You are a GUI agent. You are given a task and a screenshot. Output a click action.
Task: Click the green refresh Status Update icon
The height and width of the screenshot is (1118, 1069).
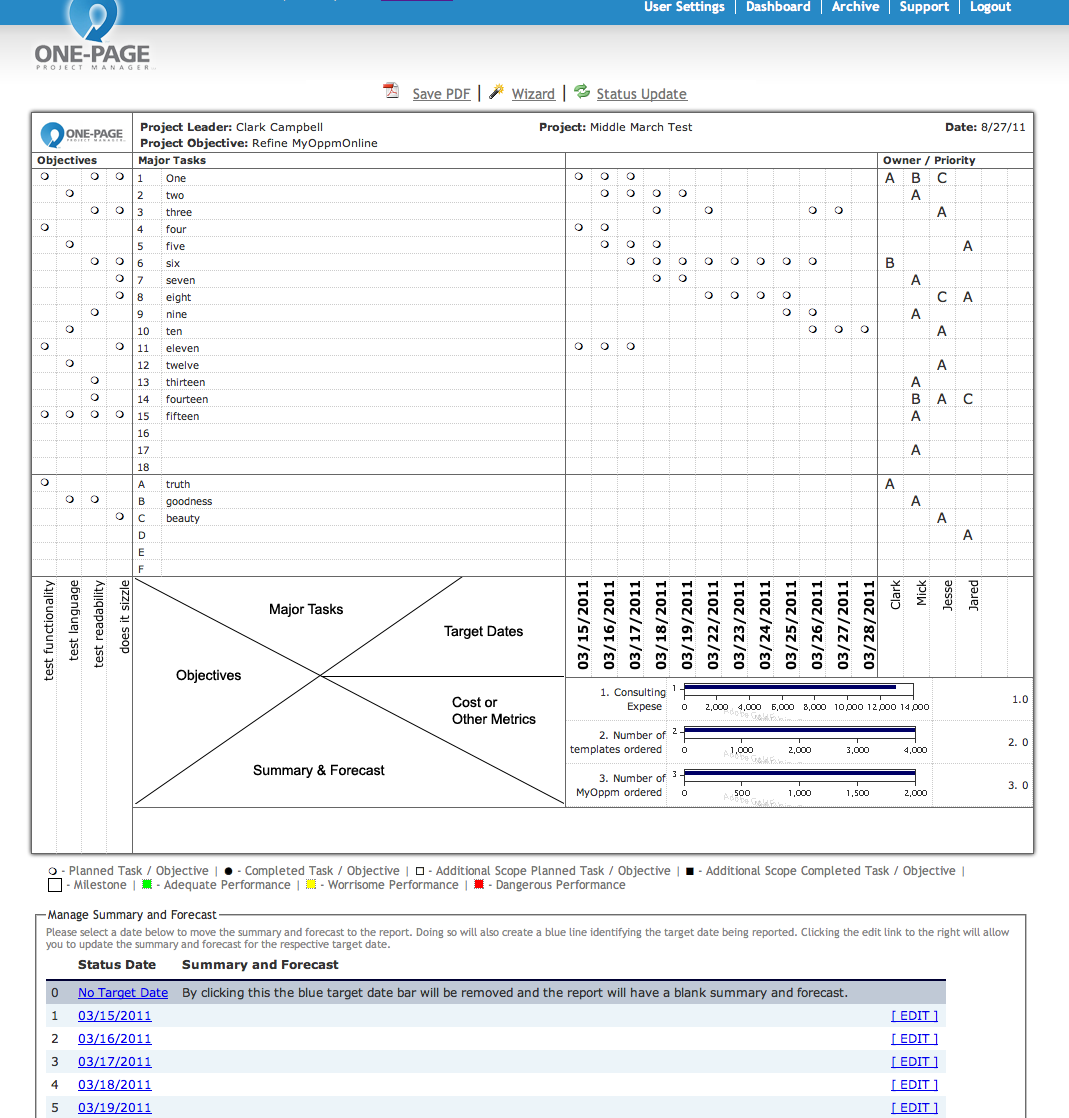tap(582, 91)
